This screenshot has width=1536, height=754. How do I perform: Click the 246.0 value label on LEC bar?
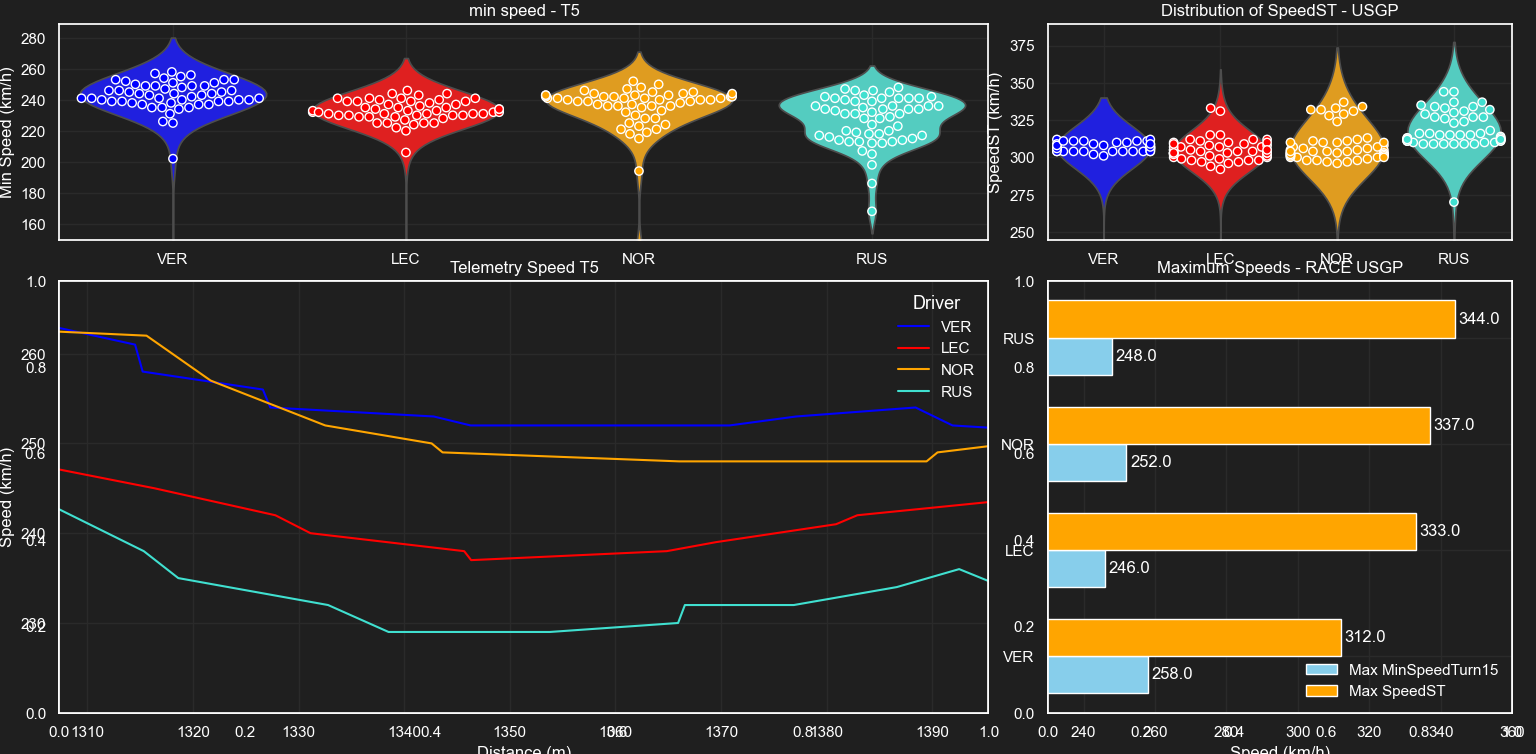click(1130, 568)
